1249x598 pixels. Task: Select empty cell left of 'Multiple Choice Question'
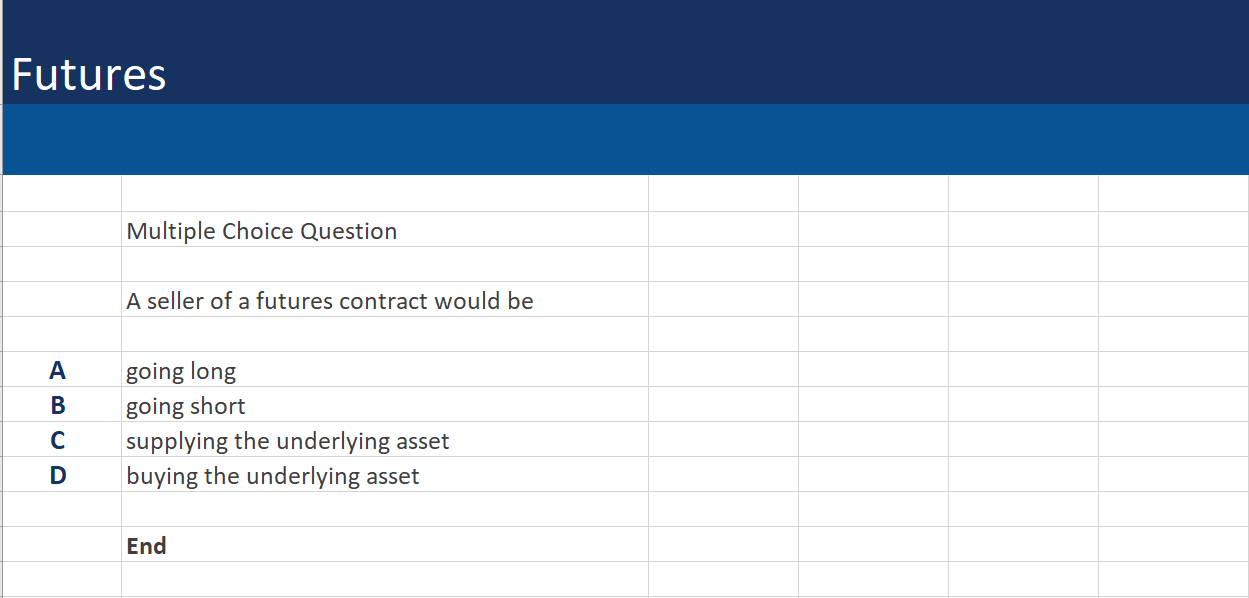[x=62, y=230]
